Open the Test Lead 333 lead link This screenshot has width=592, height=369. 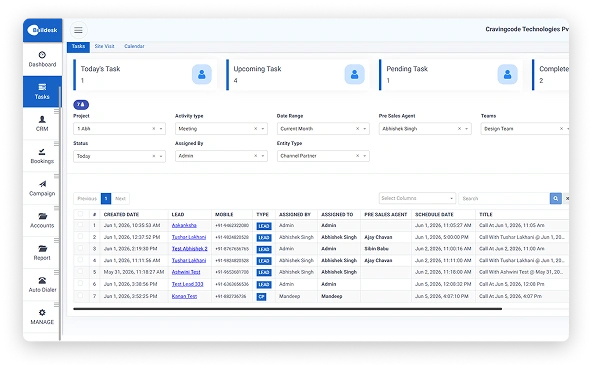[x=188, y=284]
